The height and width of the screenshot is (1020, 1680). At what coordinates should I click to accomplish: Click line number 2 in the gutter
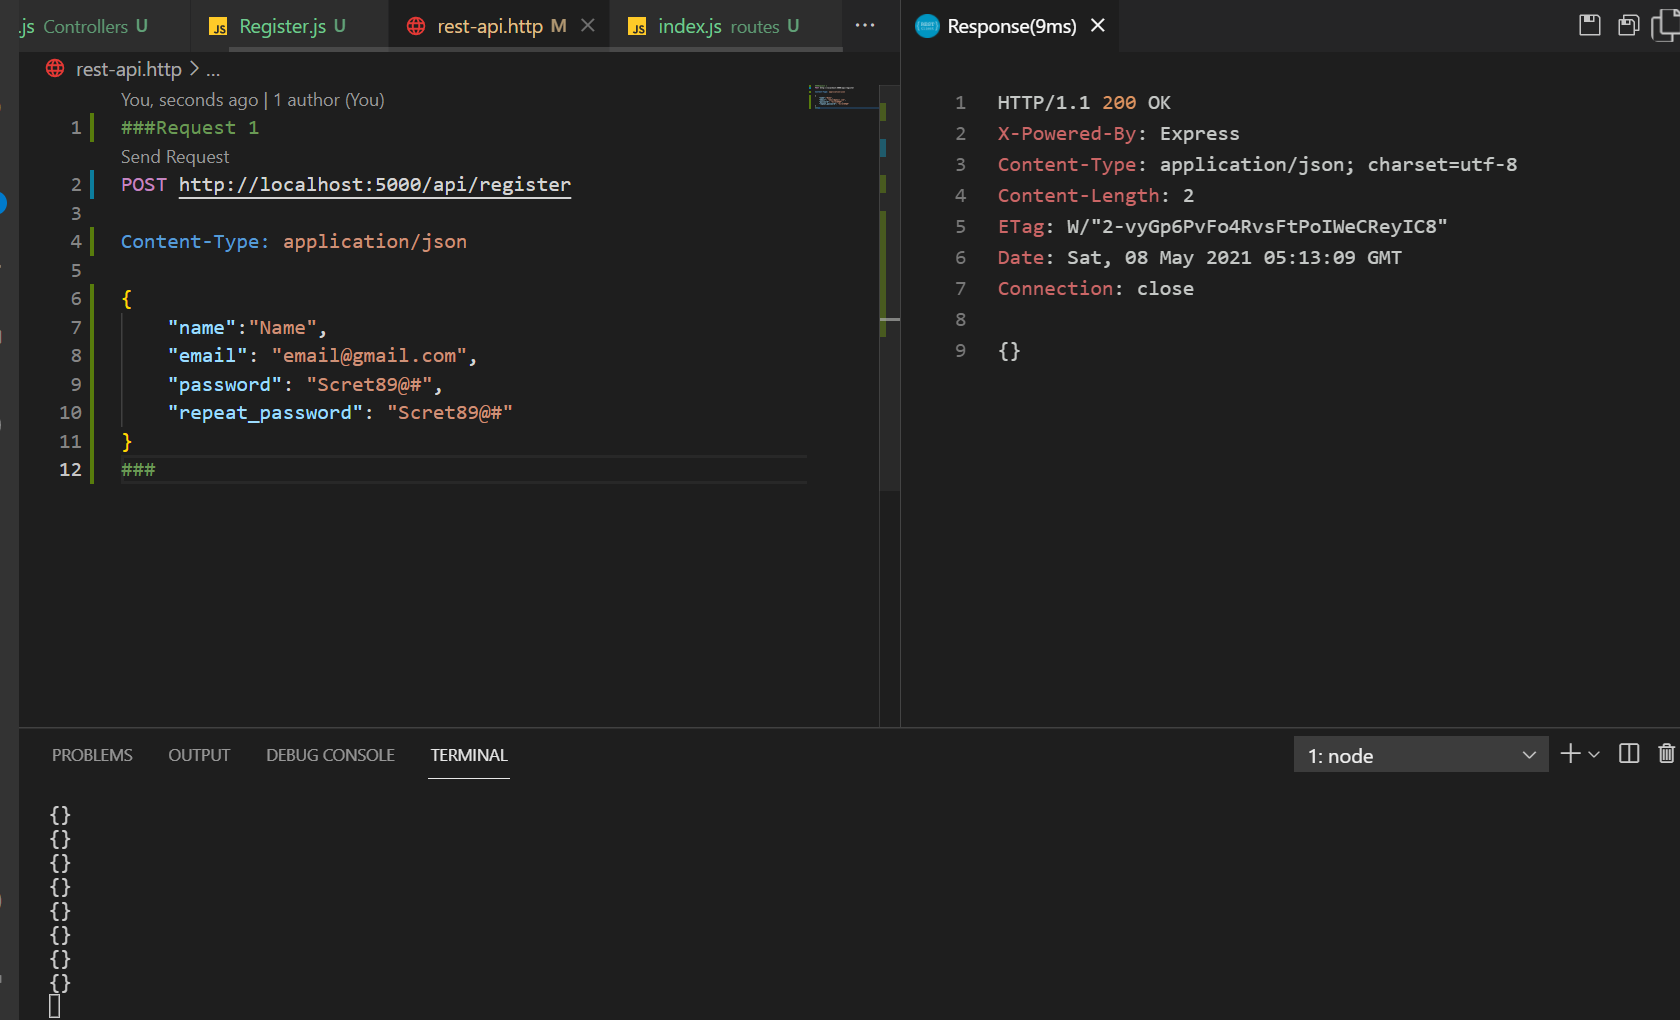tap(76, 185)
